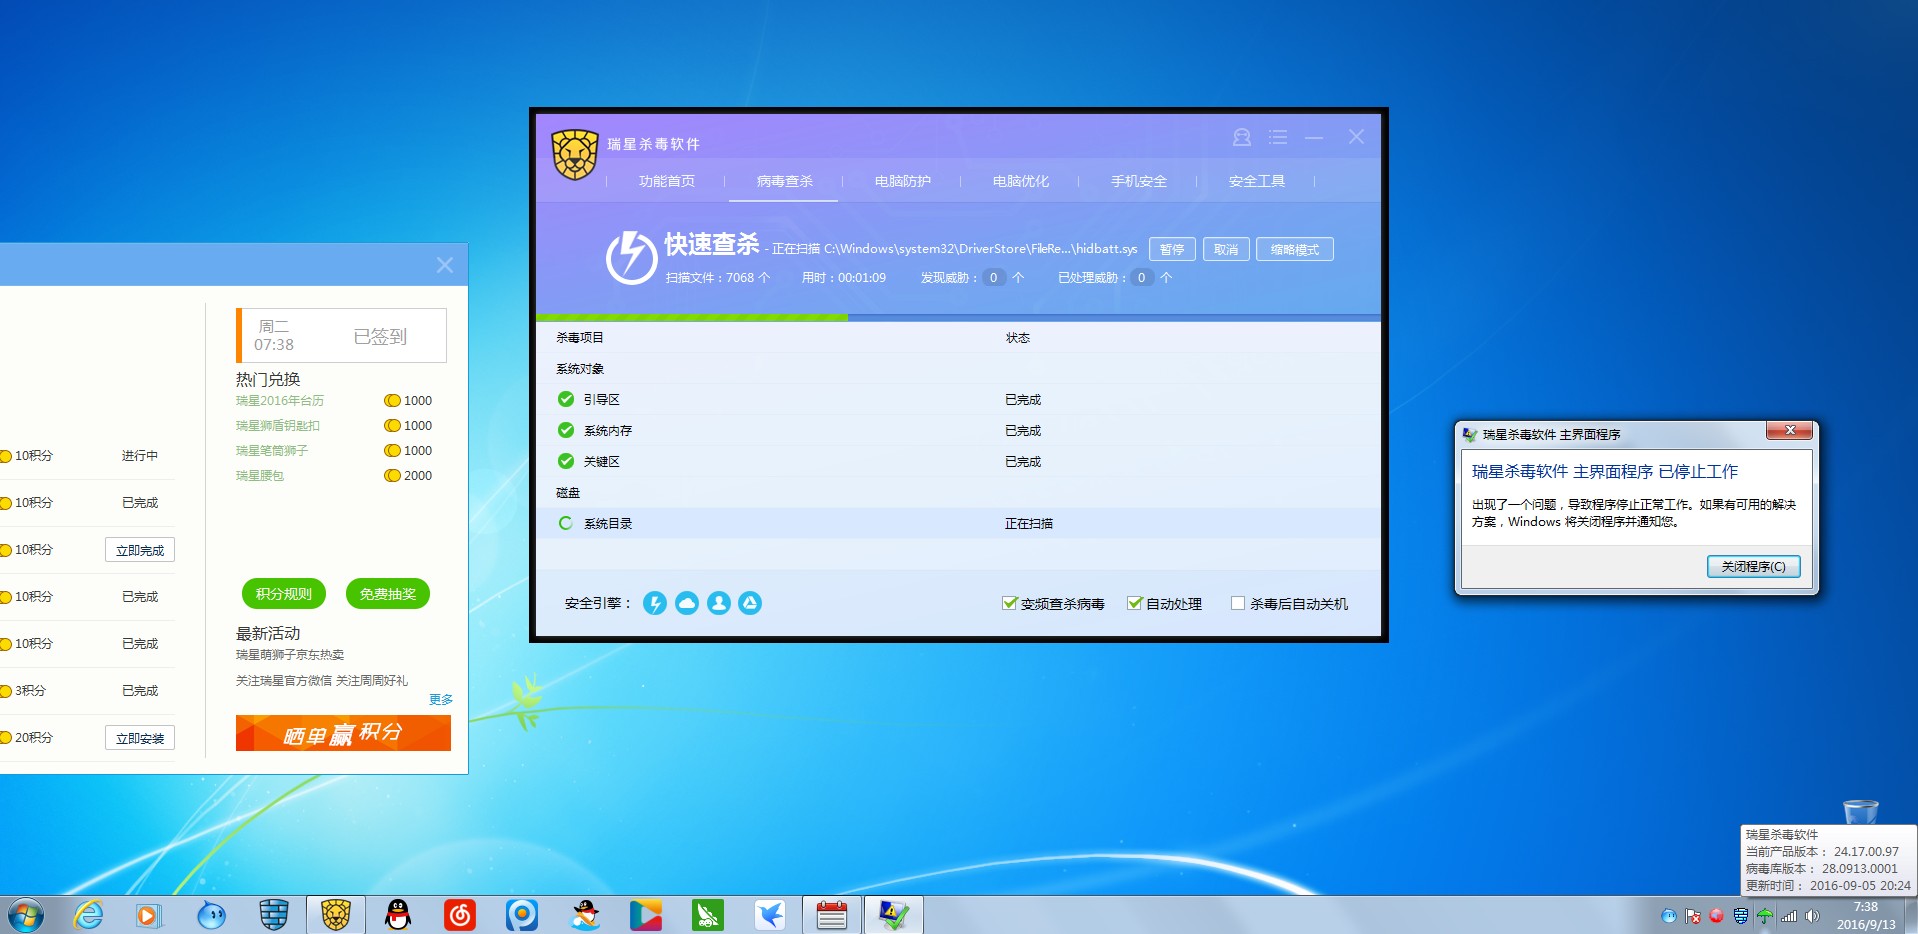This screenshot has width=1918, height=934.
Task: Select the 系统目录 scan row
Action: click(x=958, y=523)
